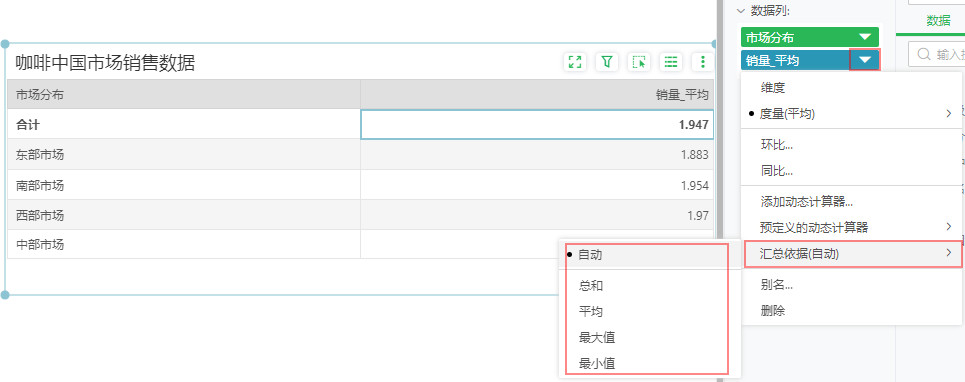The width and height of the screenshot is (965, 382).
Task: Collapse the 数据列 section
Action: coord(740,11)
